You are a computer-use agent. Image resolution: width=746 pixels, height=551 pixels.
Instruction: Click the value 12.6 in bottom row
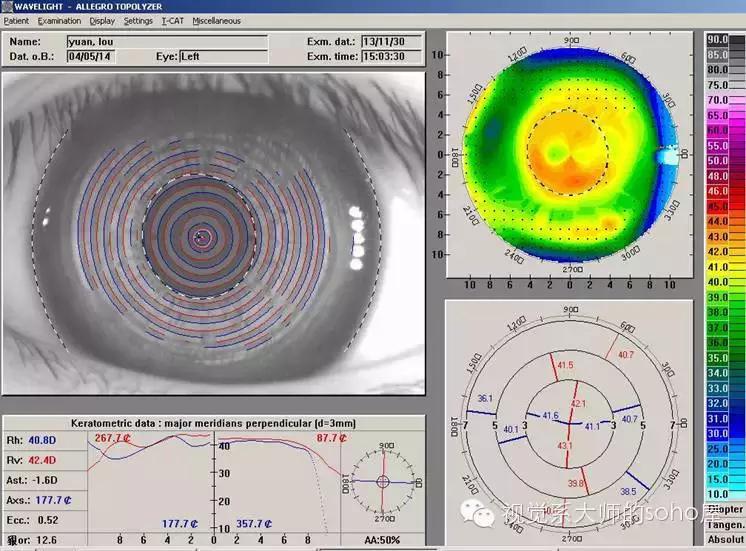[x=46, y=540]
